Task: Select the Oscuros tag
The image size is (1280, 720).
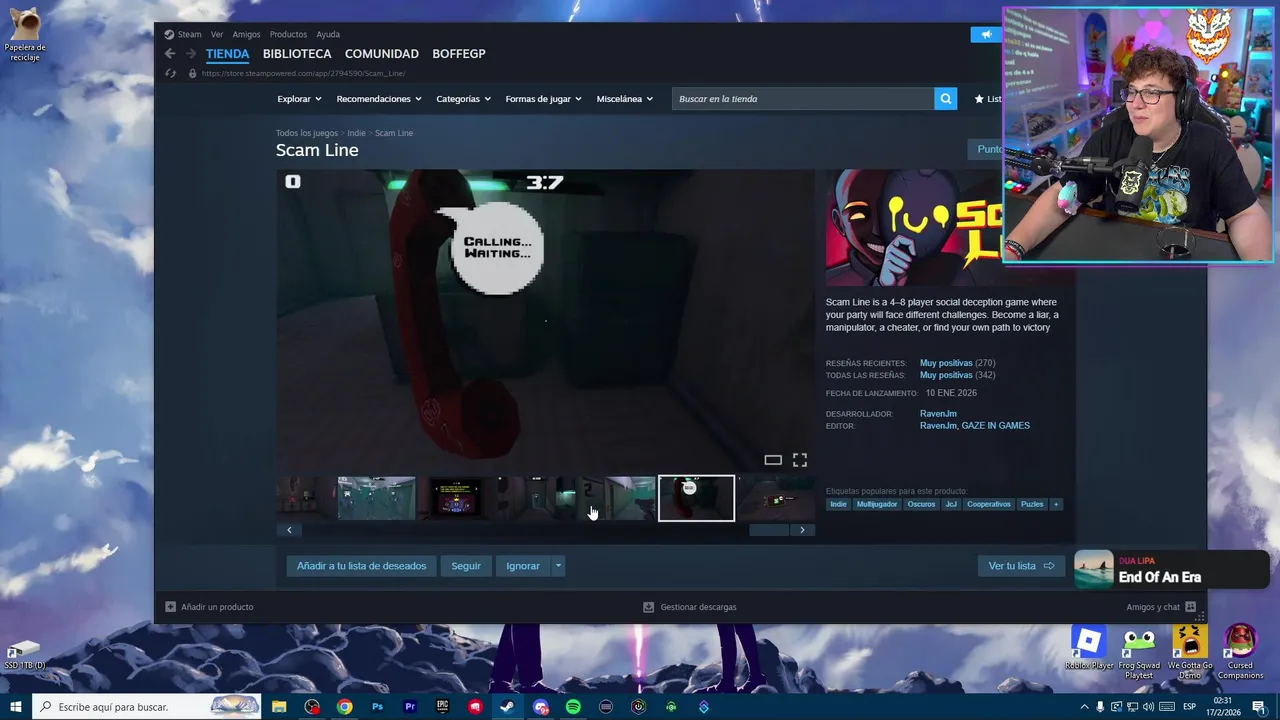Action: (x=921, y=504)
